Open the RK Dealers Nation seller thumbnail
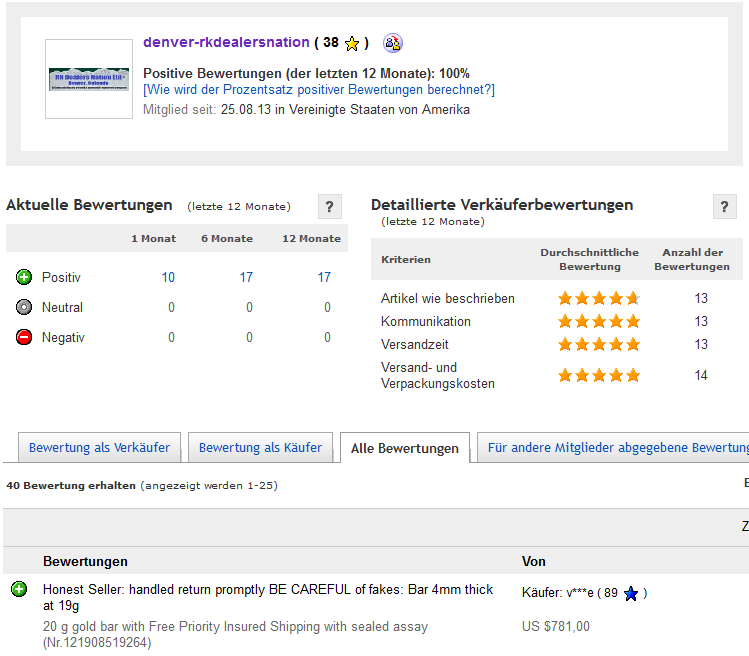749x656 pixels. 89,79
